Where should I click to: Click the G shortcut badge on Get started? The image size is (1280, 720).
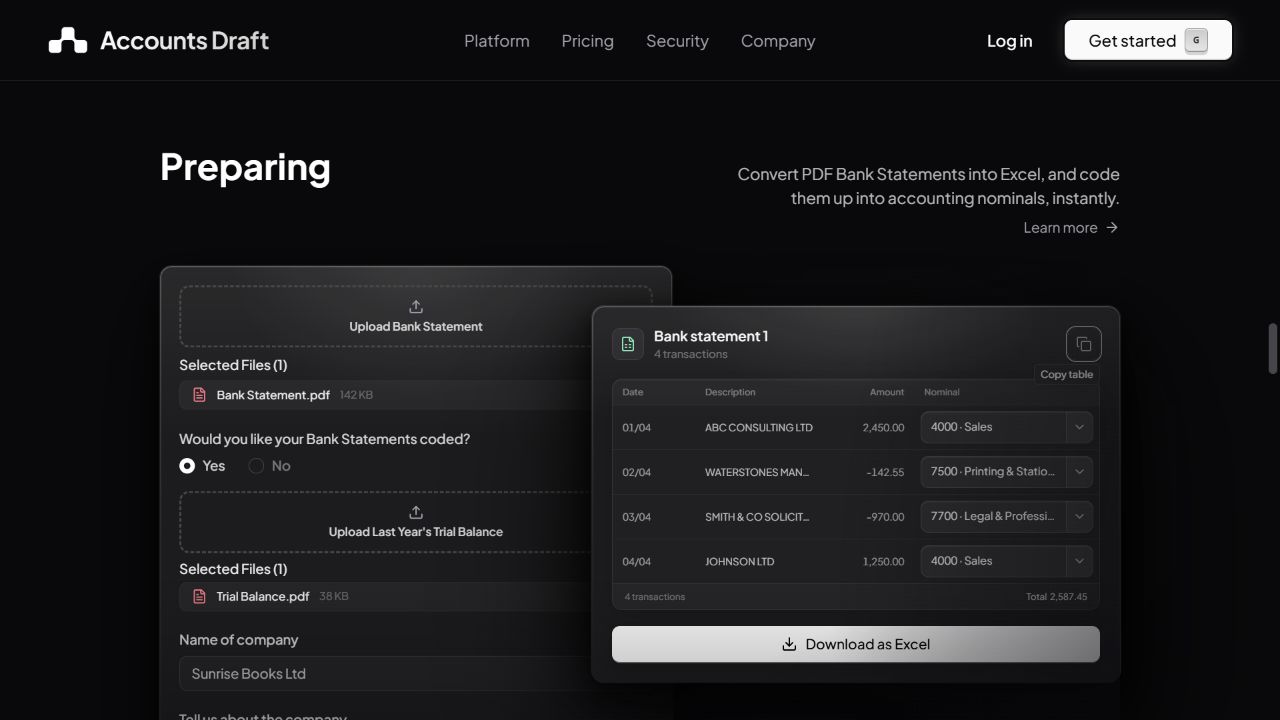(x=1196, y=40)
